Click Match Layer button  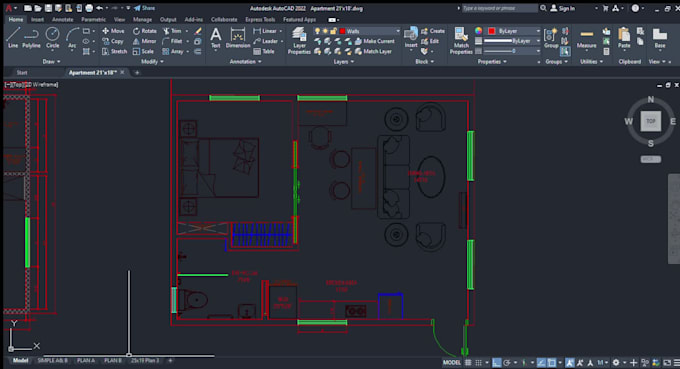373,51
